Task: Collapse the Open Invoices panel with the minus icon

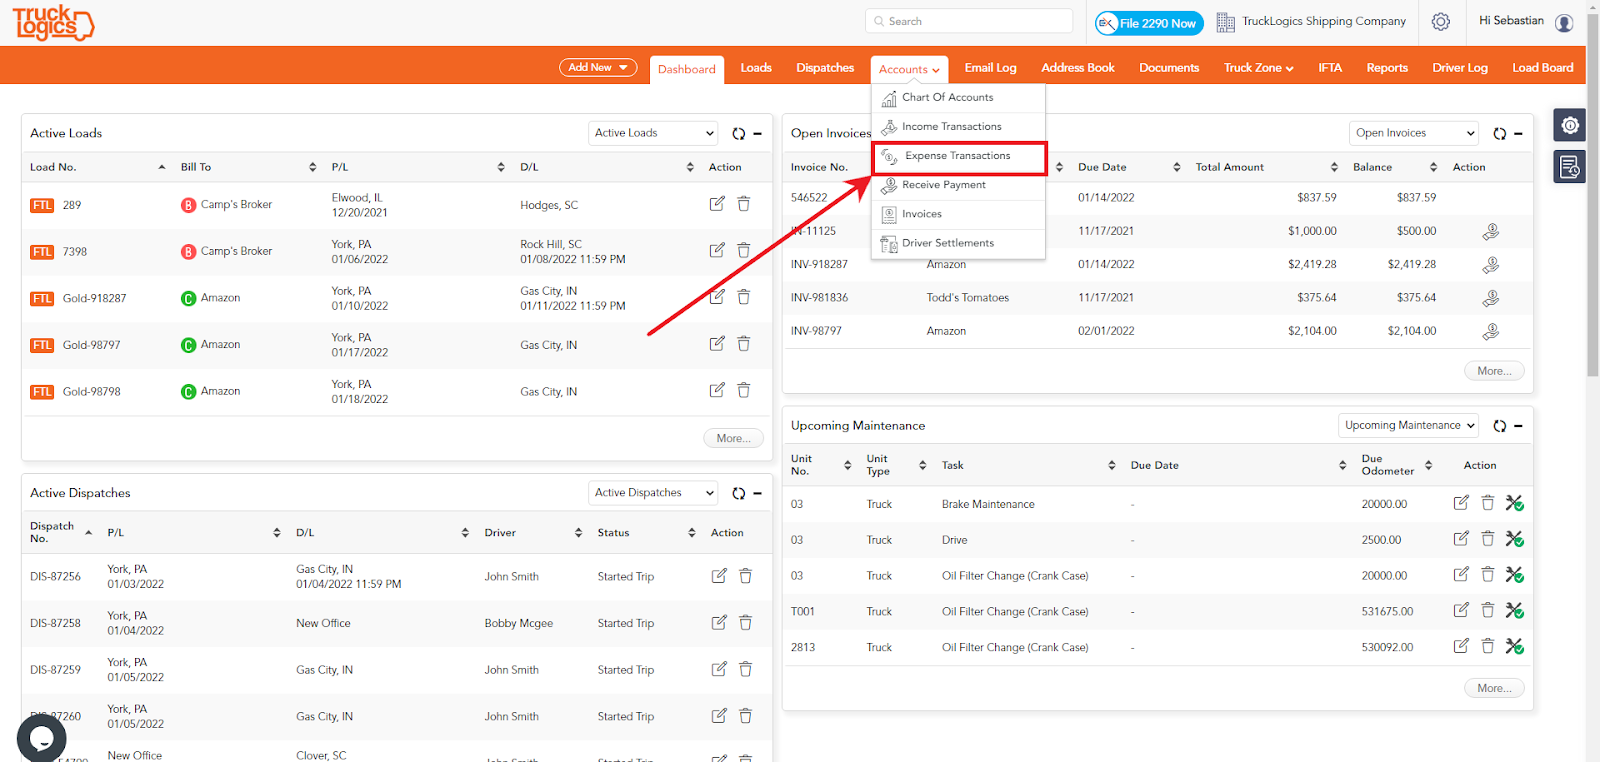Action: [1519, 133]
